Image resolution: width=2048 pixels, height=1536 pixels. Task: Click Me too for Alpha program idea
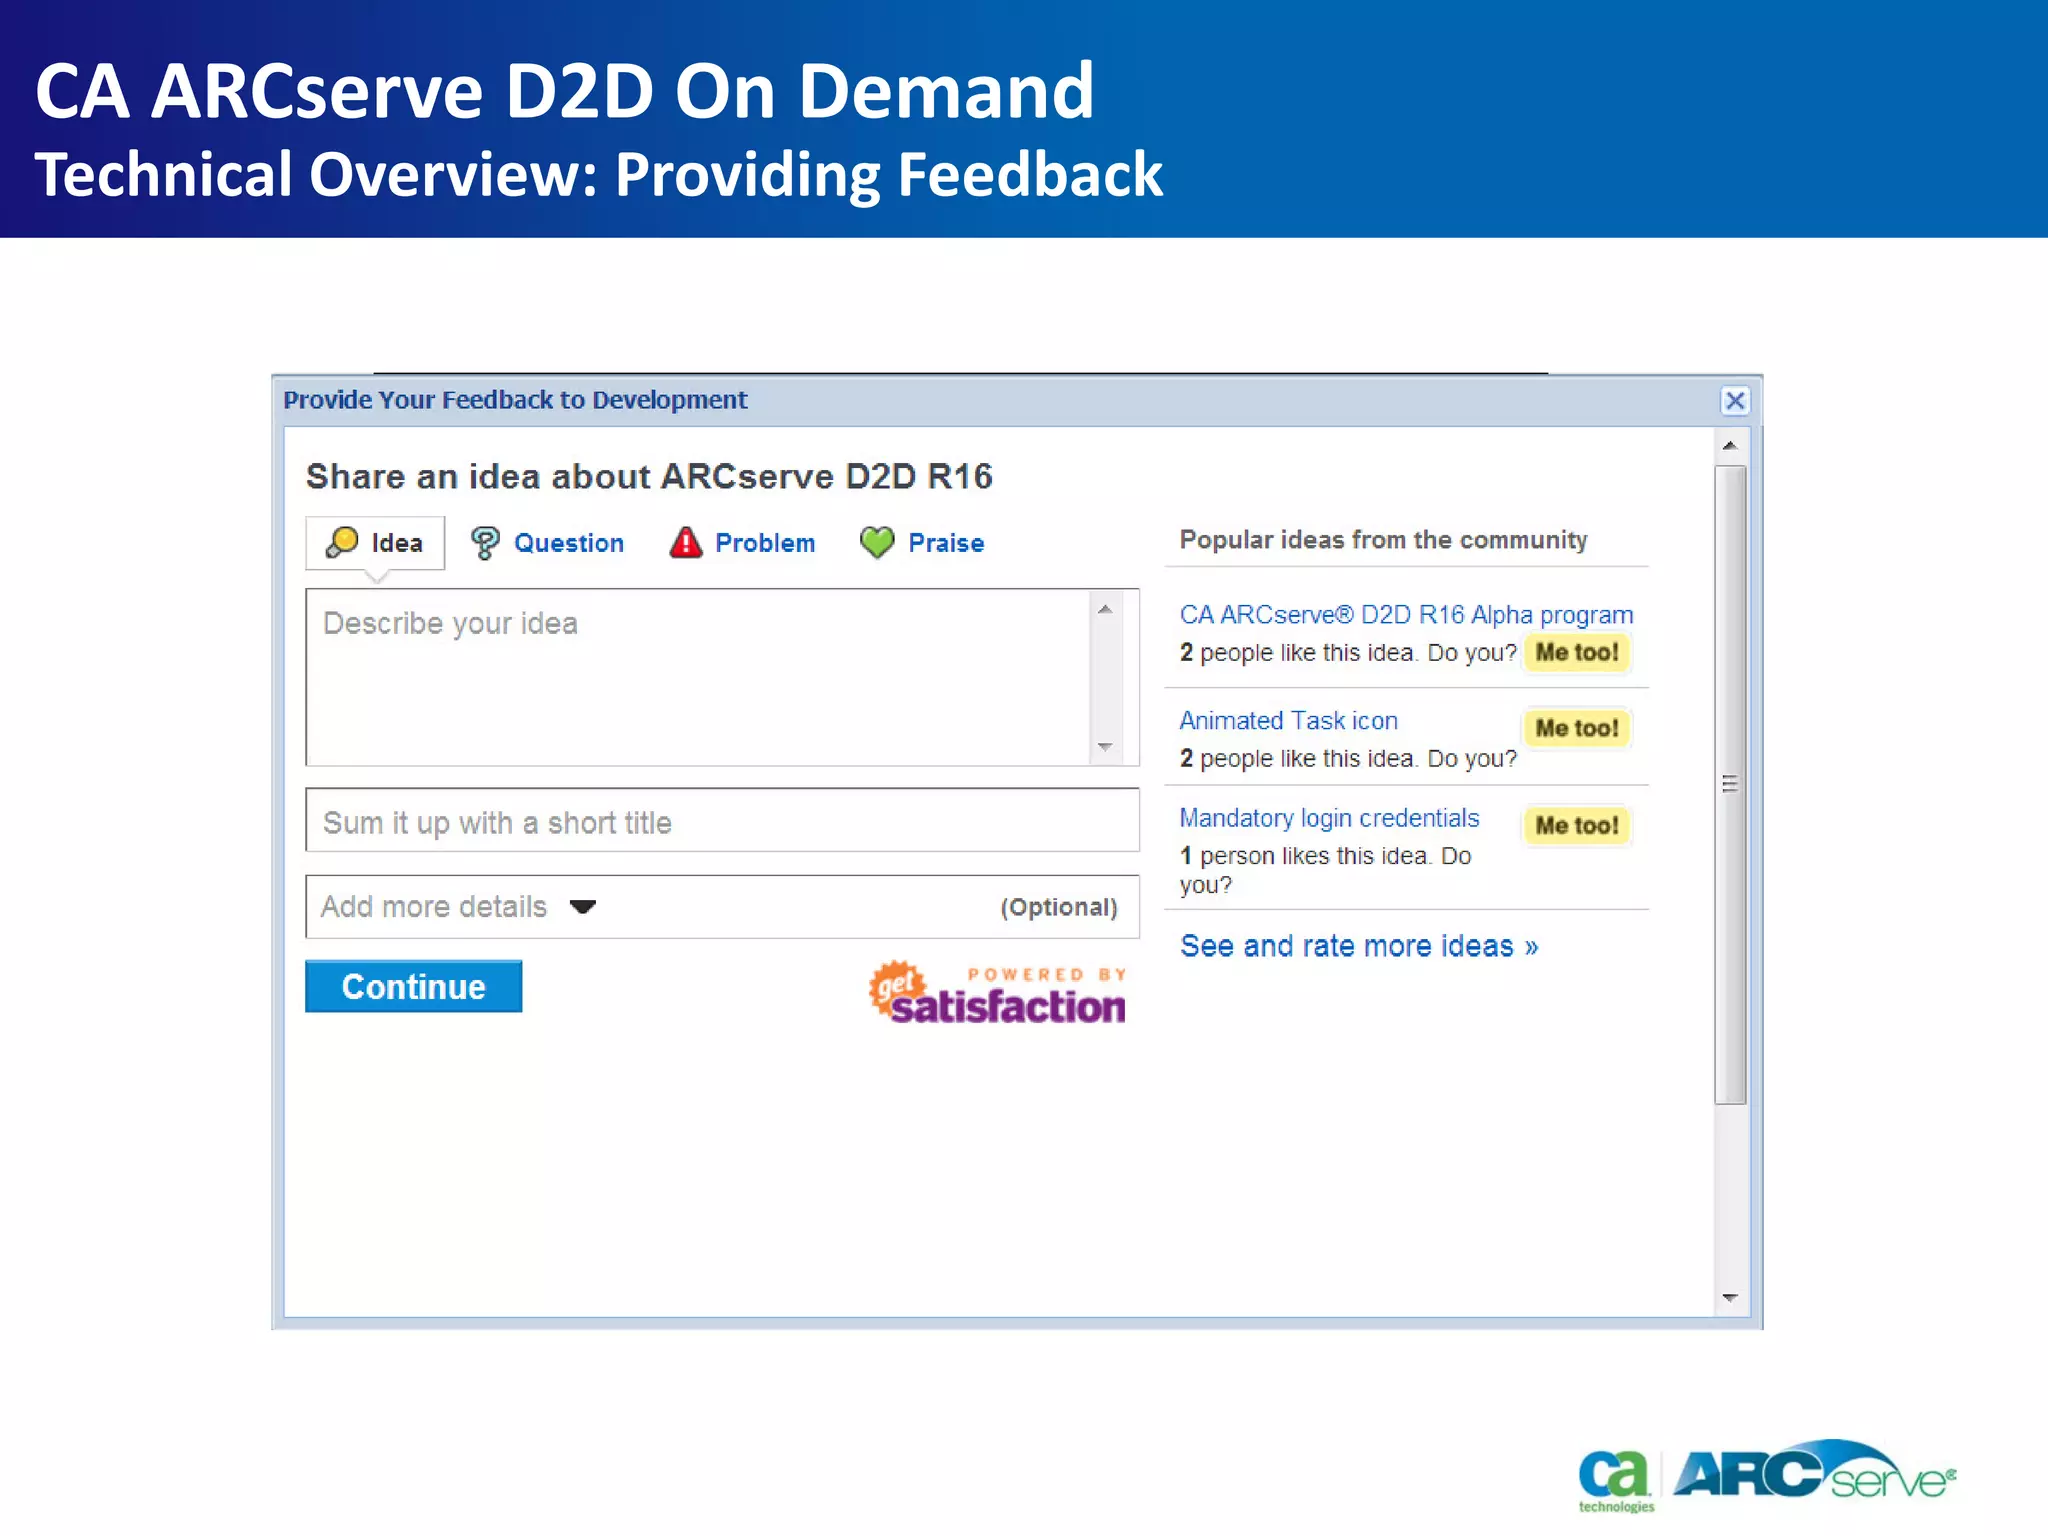tap(1577, 653)
